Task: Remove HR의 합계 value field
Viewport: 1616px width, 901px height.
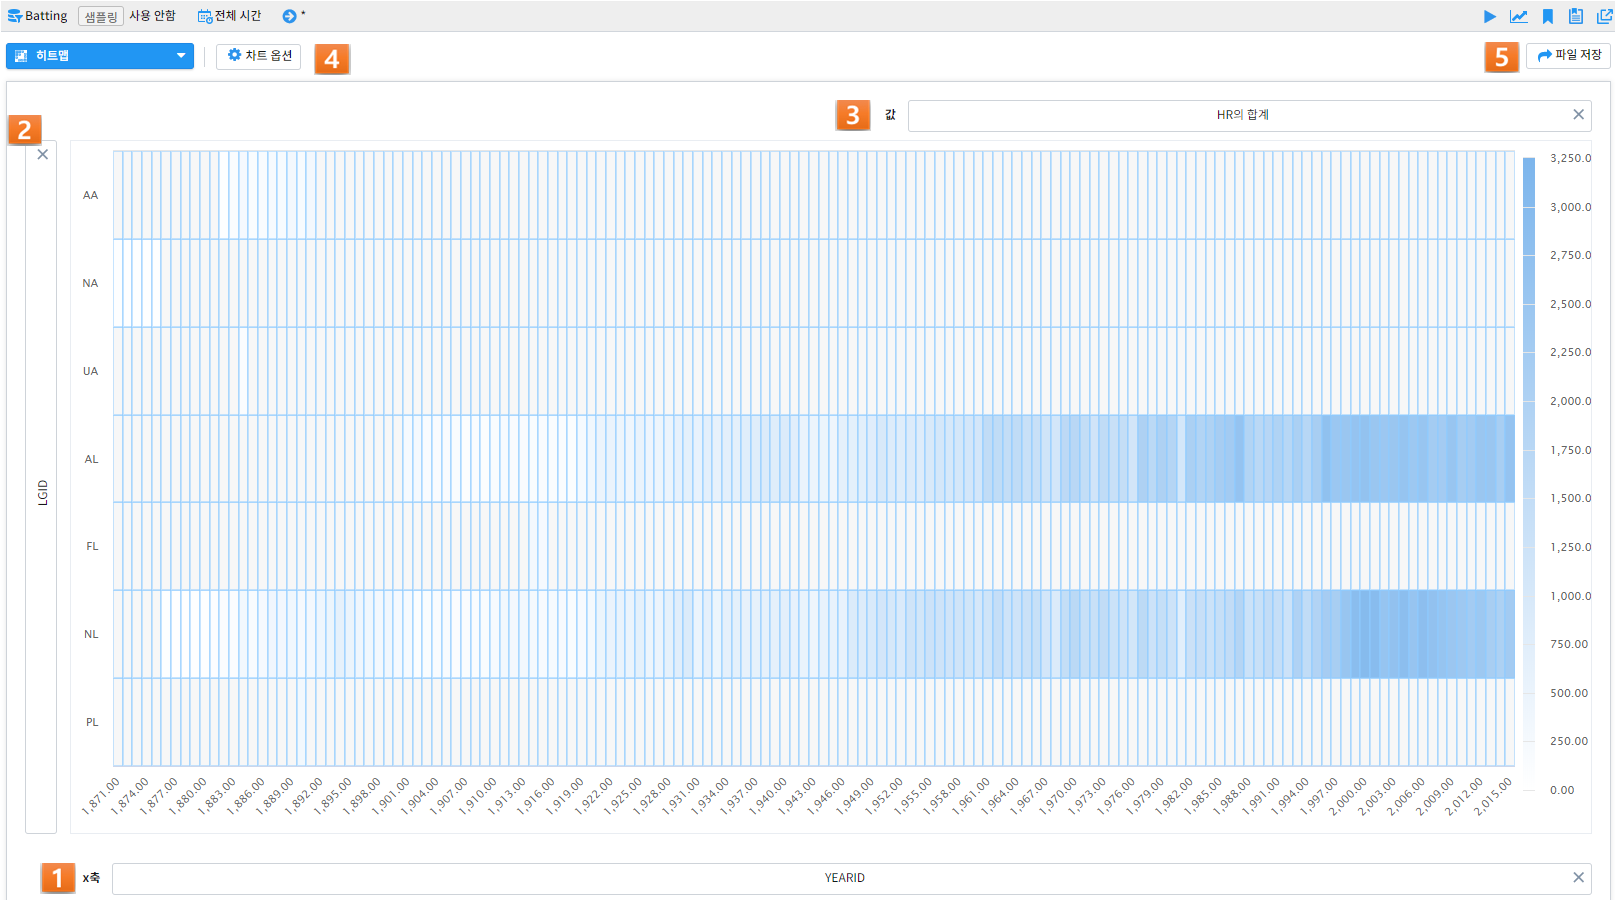Action: (1579, 115)
